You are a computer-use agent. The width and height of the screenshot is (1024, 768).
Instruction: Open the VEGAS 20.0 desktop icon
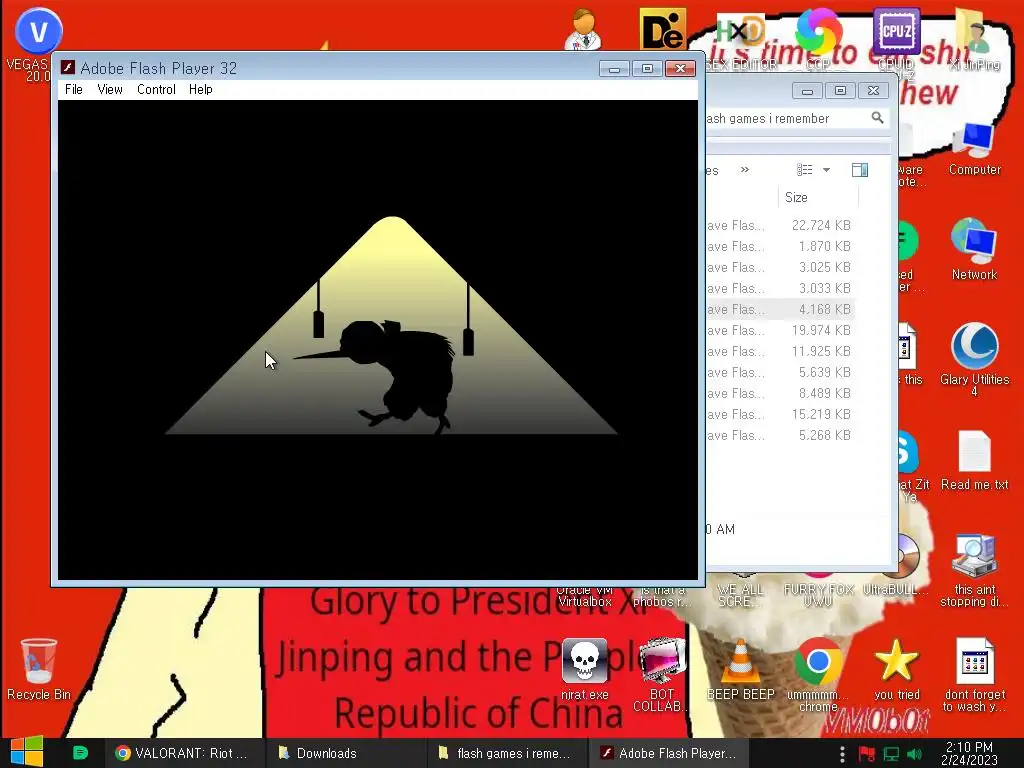[x=37, y=44]
